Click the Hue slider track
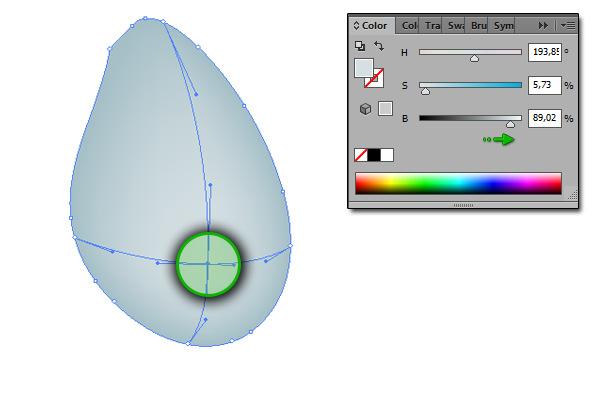600x416 pixels. 470,52
